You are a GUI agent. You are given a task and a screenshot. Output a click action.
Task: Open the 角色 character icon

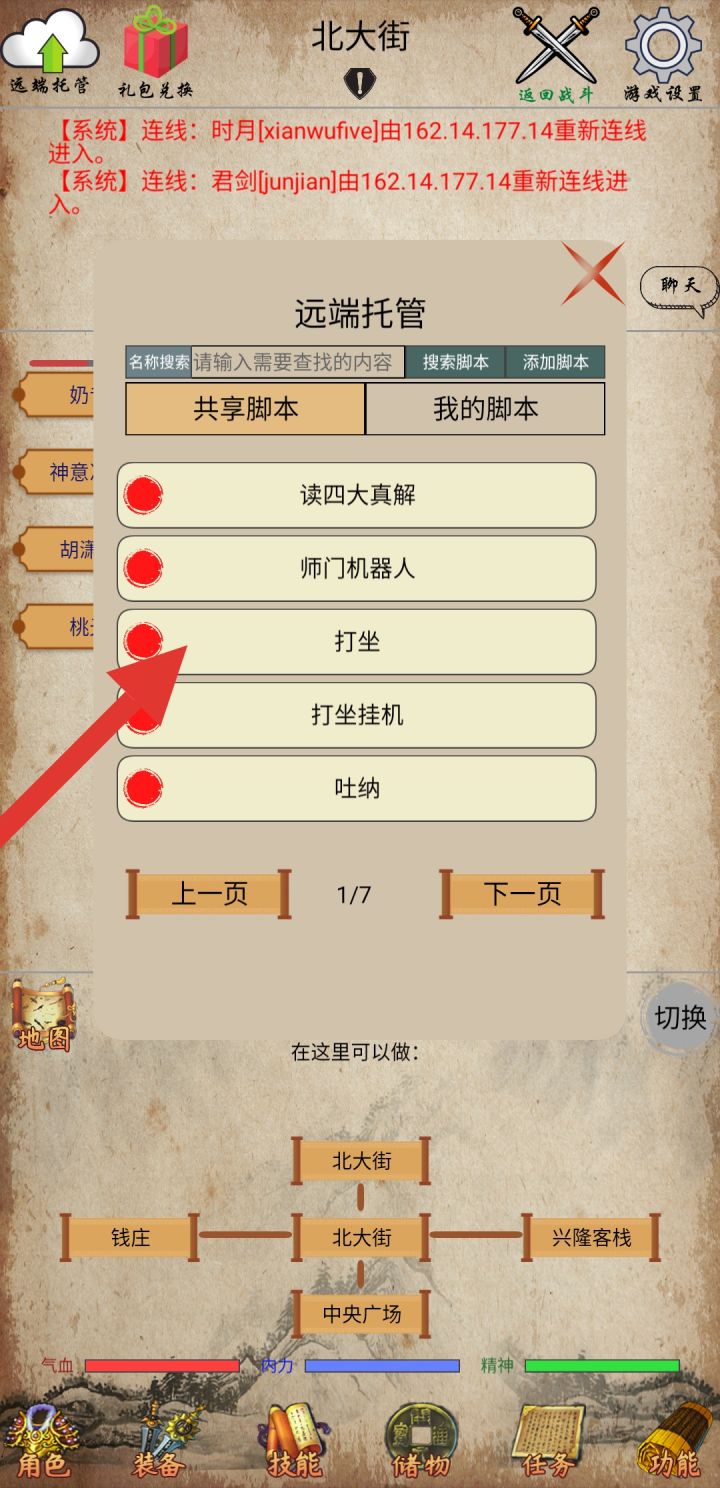43,1442
